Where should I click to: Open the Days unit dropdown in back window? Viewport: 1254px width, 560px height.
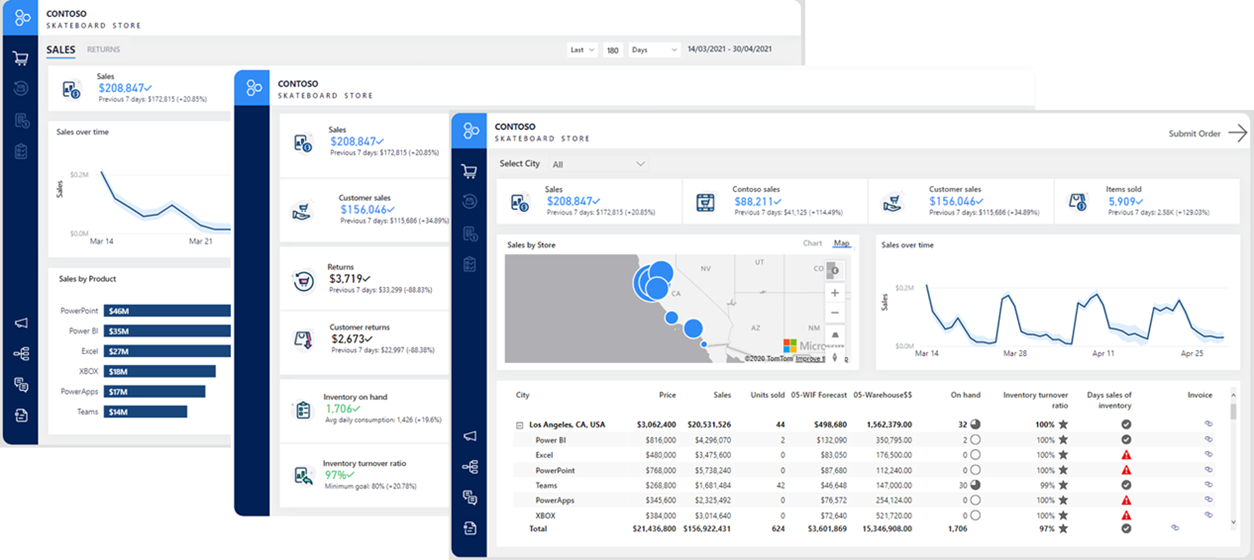point(654,49)
